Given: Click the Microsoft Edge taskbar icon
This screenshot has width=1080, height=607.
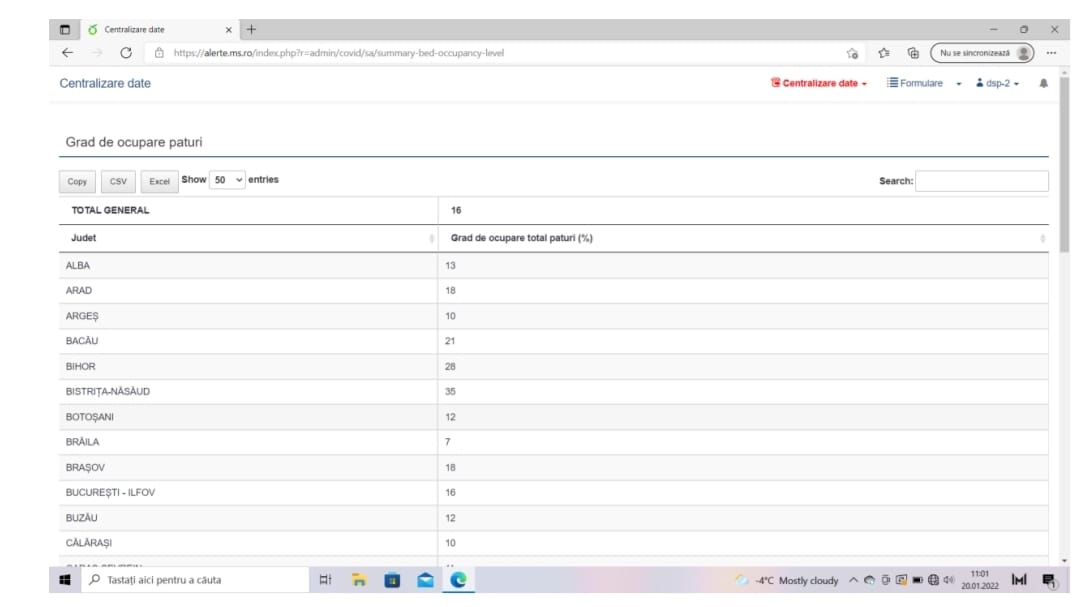Looking at the screenshot, I should click(458, 580).
